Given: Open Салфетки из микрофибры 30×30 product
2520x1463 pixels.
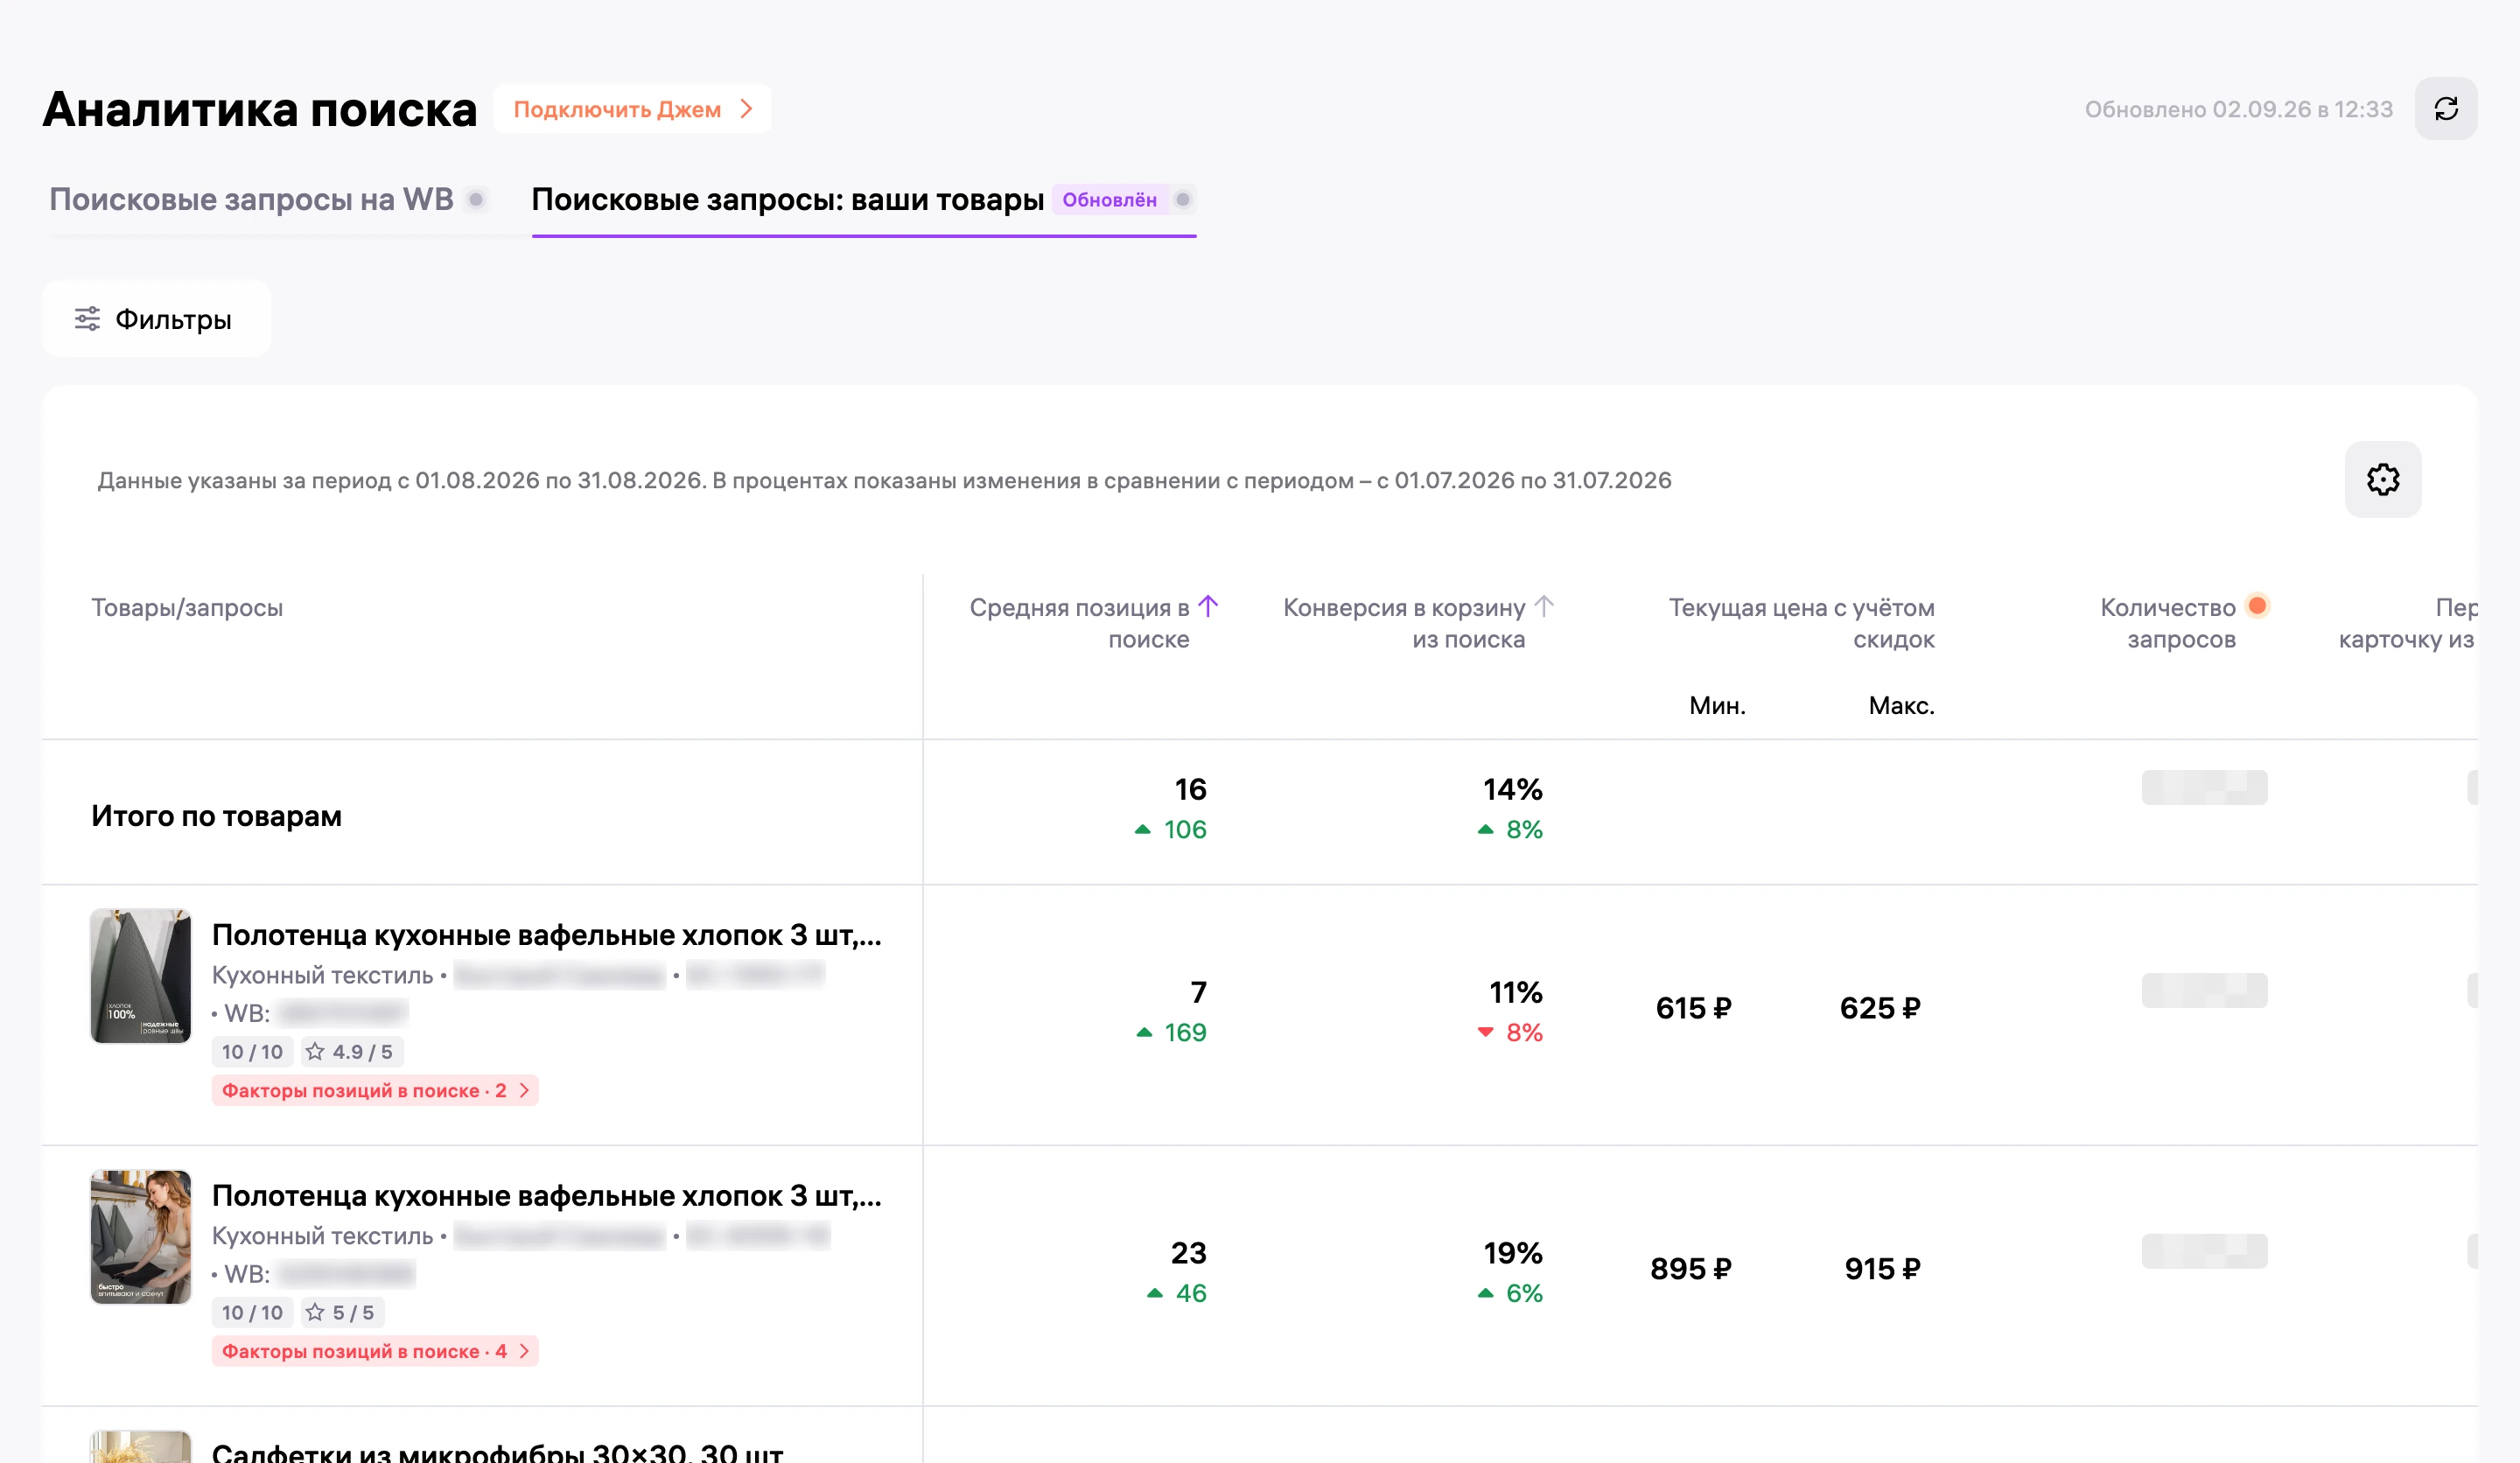Looking at the screenshot, I should coord(497,1452).
